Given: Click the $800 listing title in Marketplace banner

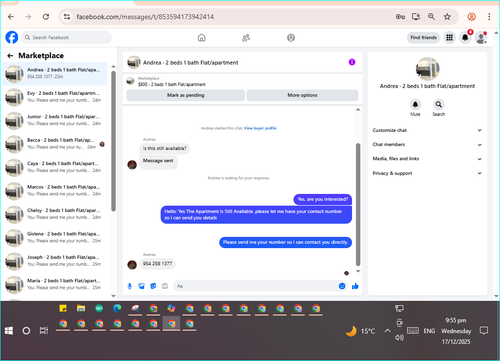Looking at the screenshot, I should (172, 84).
